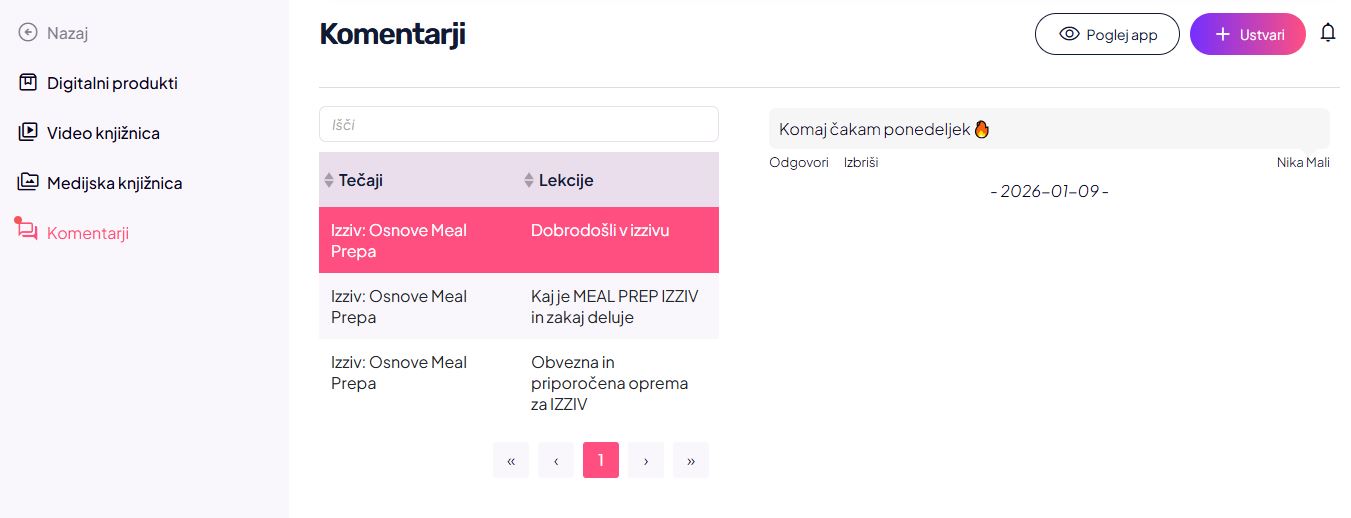The image size is (1351, 518).
Task: Select the Kaj je MEAL PREP IZZIV row
Action: click(614, 306)
